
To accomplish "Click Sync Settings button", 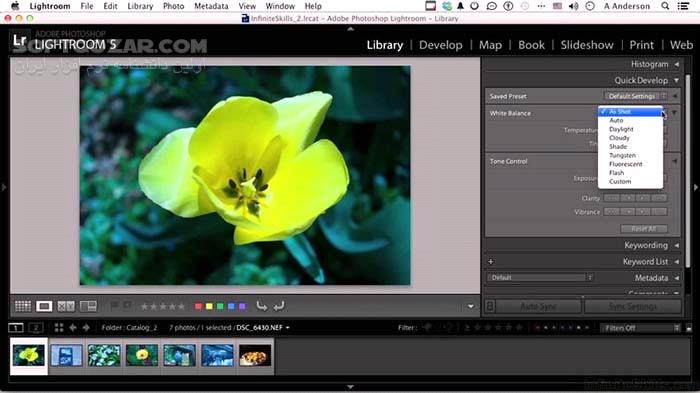I will (633, 306).
